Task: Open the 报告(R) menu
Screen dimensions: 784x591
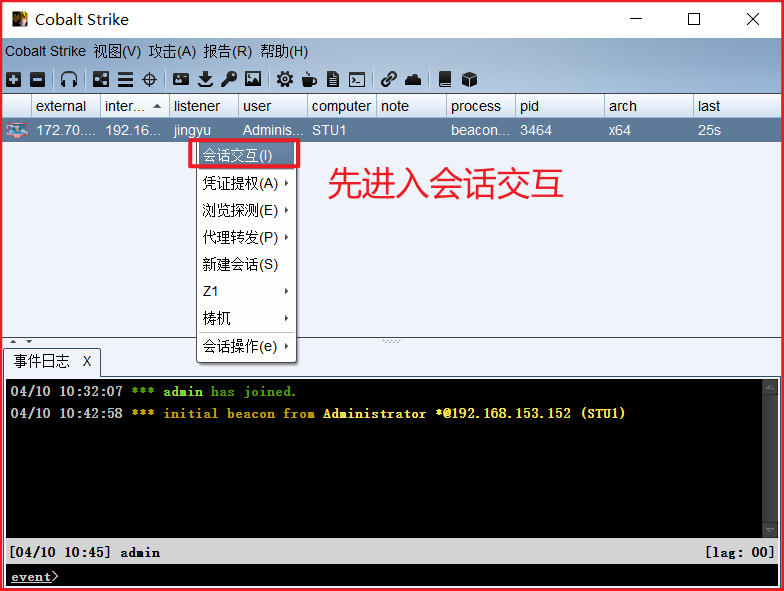Action: tap(228, 51)
